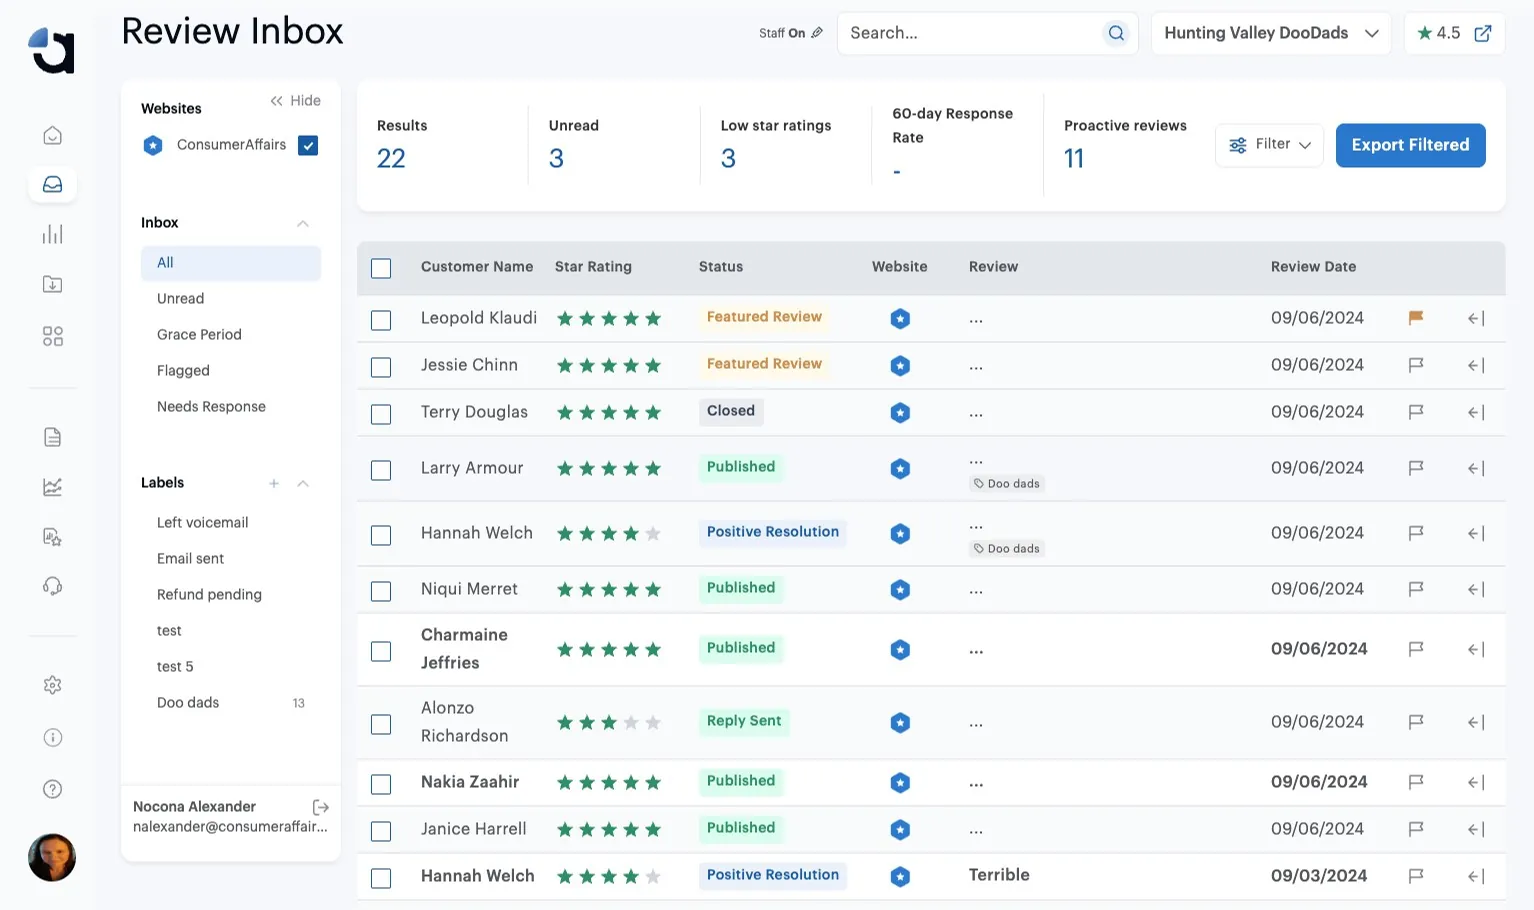
Task: Select the Grace Period inbox view
Action: tap(199, 335)
